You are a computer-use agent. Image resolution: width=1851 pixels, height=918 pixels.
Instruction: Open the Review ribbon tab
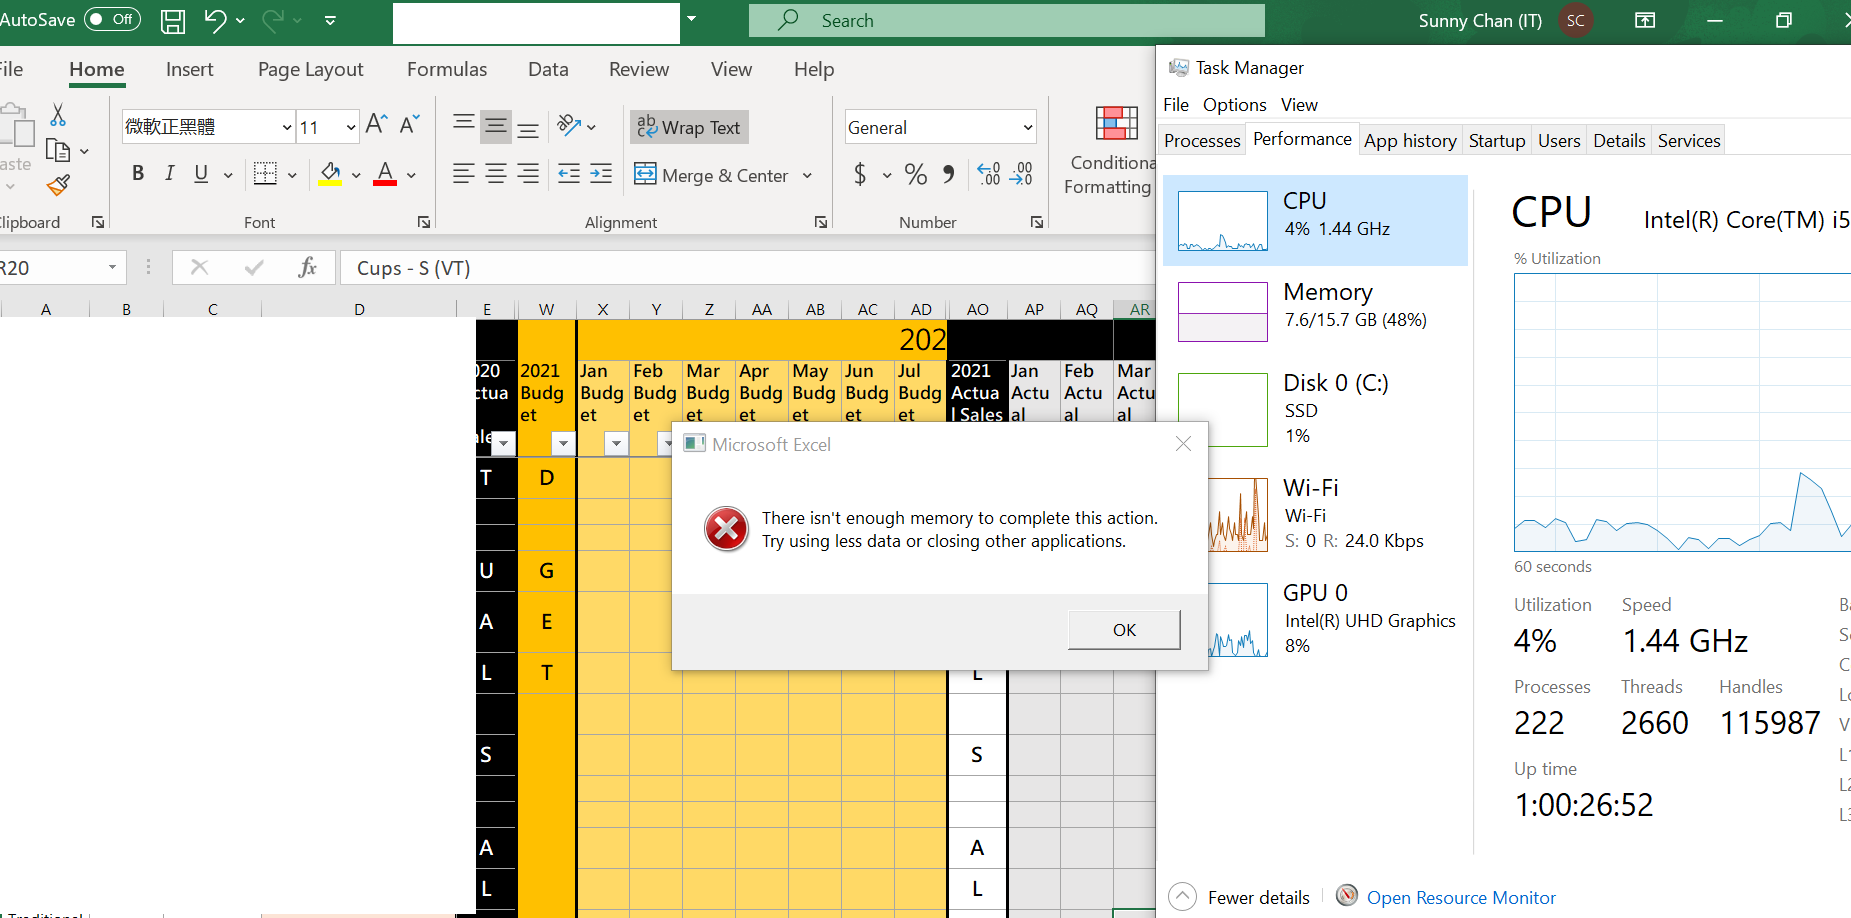coord(639,69)
